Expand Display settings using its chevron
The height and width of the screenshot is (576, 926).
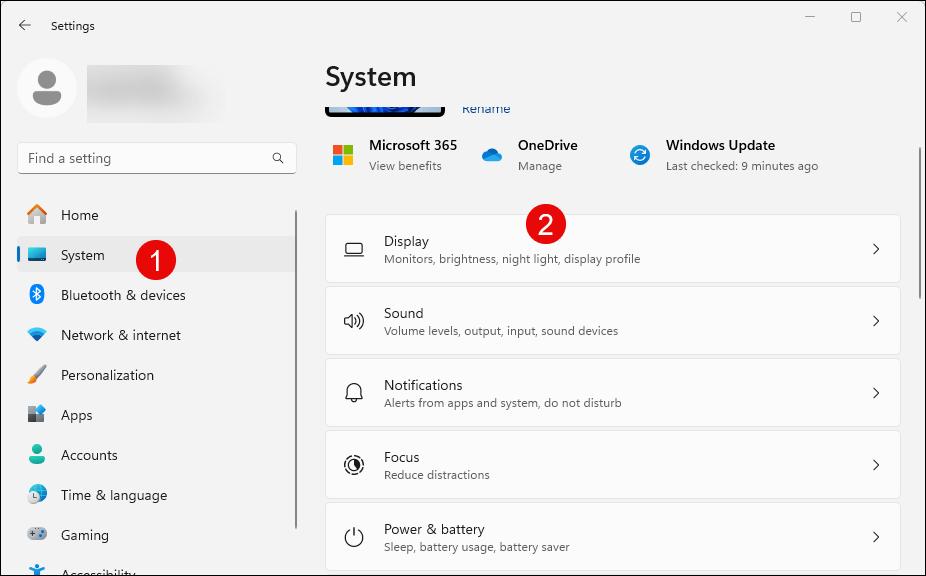click(875, 249)
